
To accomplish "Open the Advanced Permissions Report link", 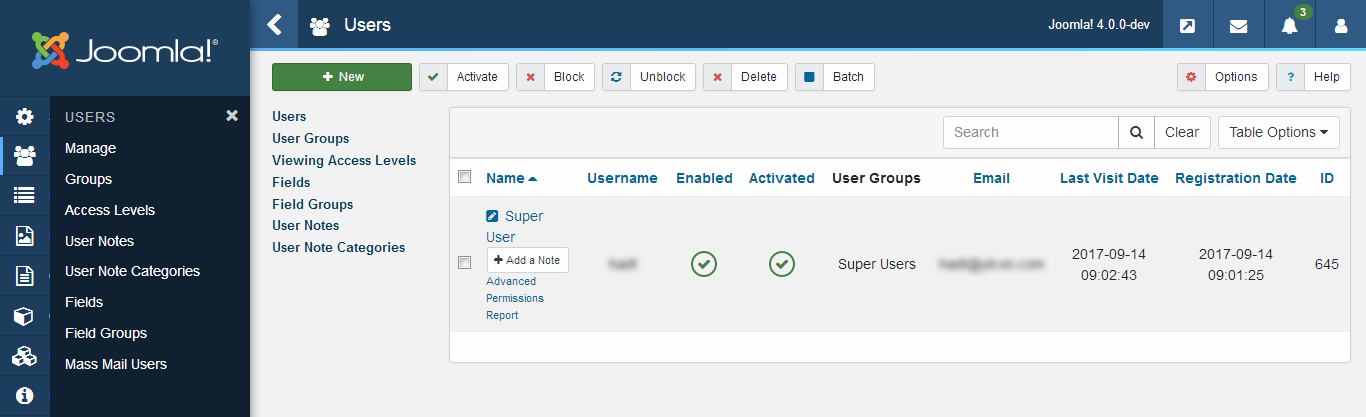I will coord(514,298).
